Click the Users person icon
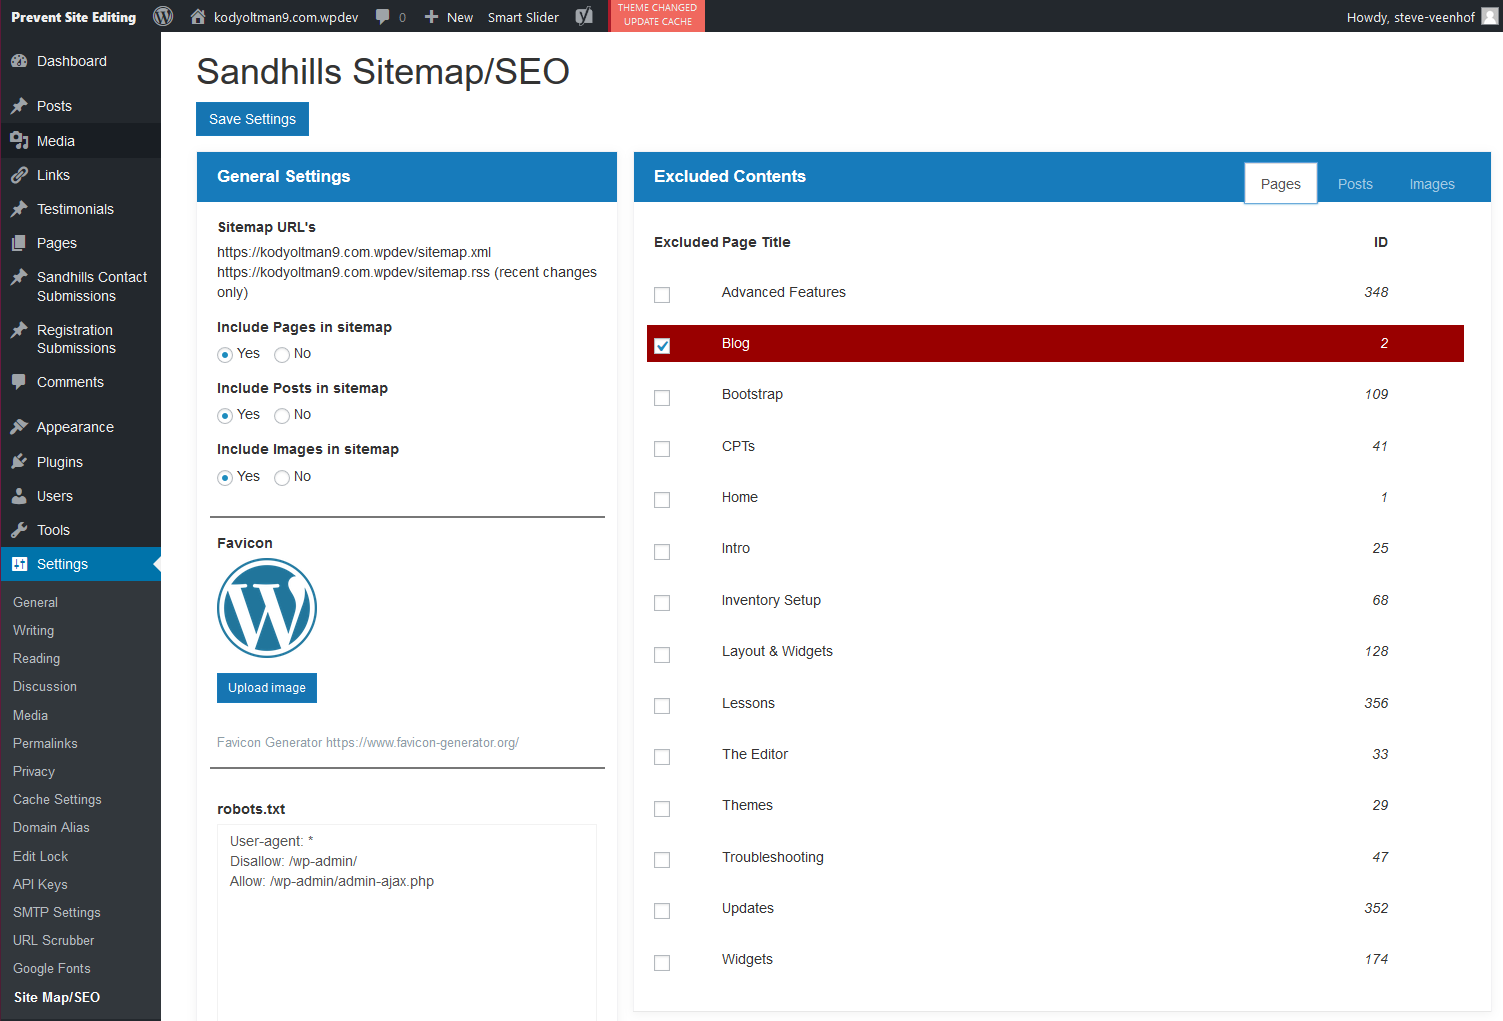Image resolution: width=1503 pixels, height=1021 pixels. [x=19, y=496]
